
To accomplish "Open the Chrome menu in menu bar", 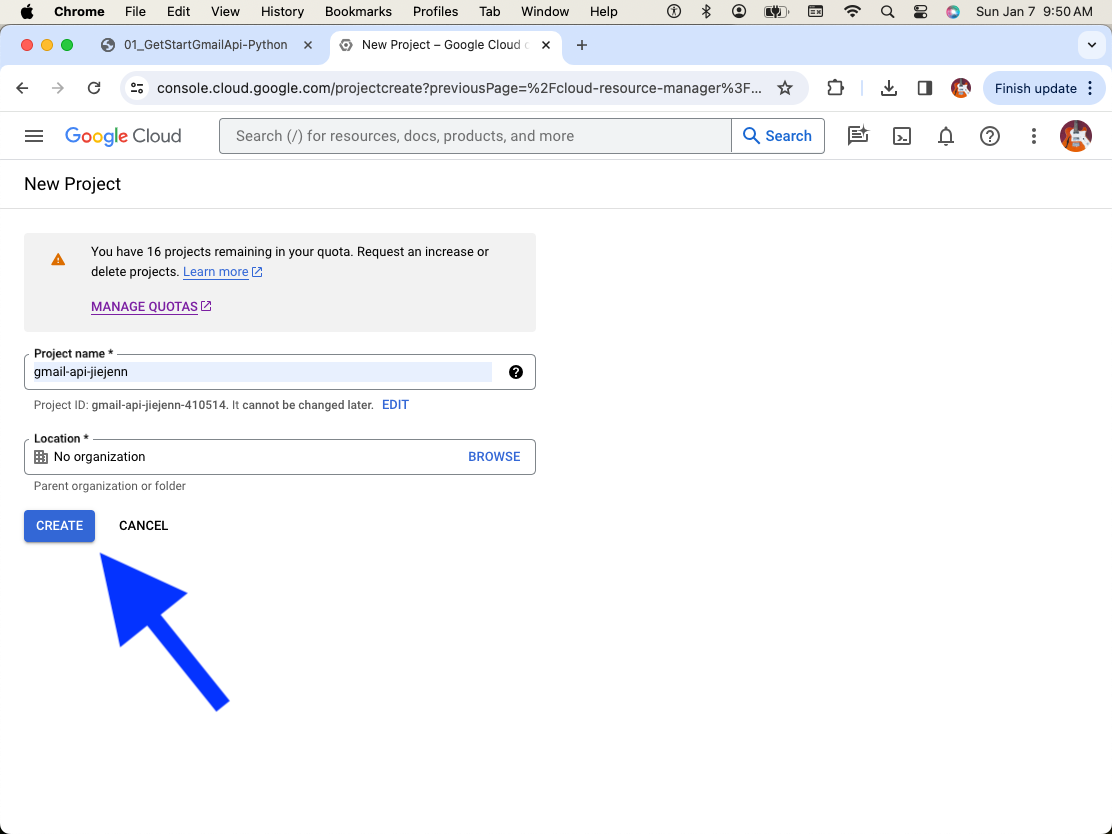I will coord(79,11).
